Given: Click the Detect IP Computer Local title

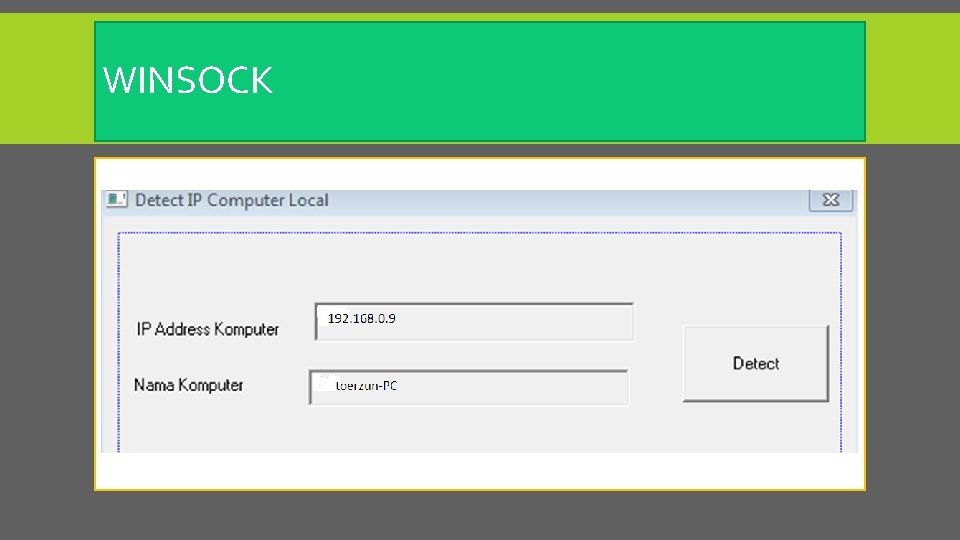Looking at the screenshot, I should click(231, 200).
